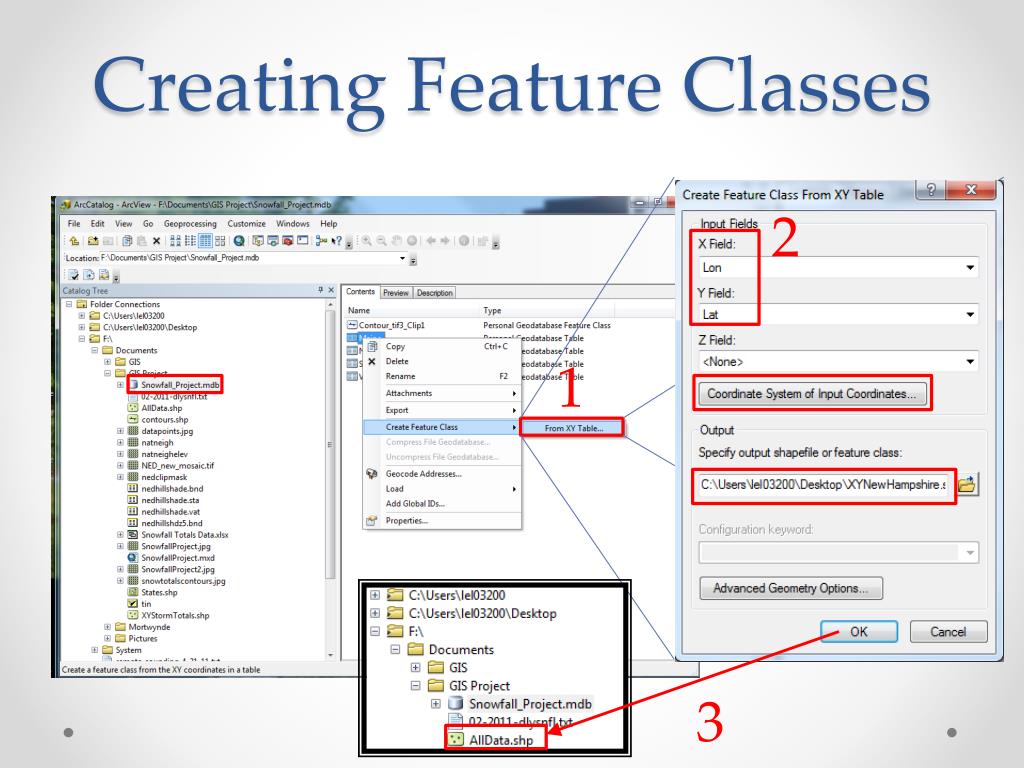Click the Go Back extent arrow

(431, 241)
